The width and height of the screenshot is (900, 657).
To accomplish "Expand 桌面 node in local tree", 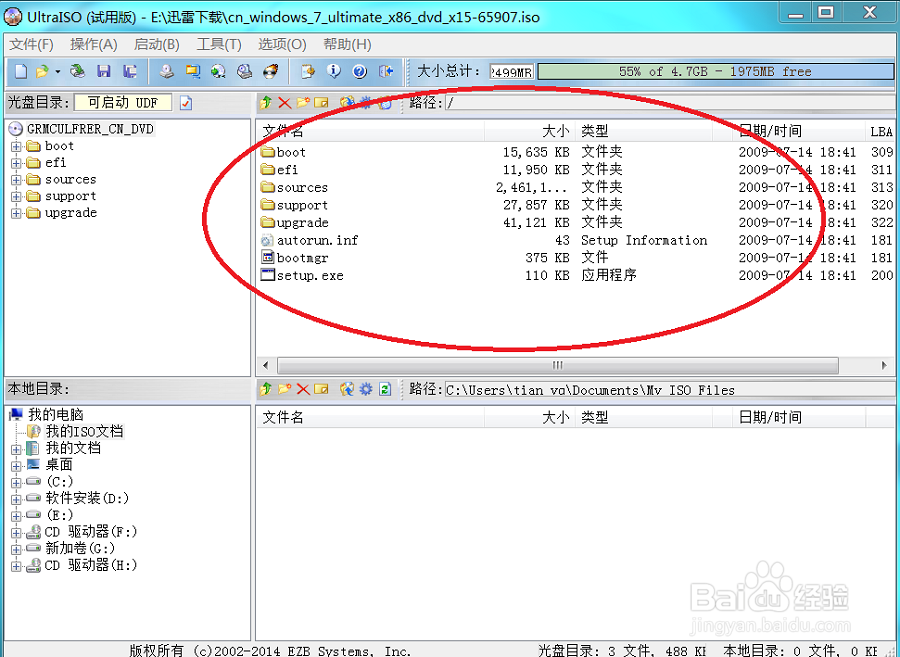I will click(x=16, y=465).
